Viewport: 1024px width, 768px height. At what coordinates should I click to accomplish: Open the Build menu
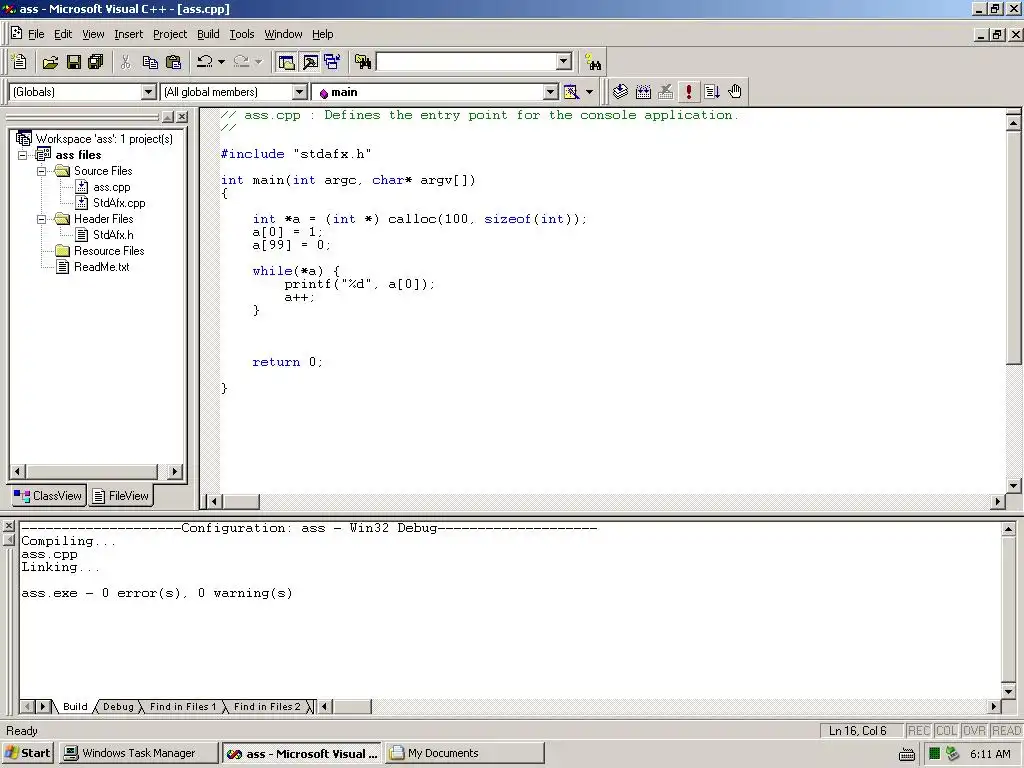tap(208, 34)
